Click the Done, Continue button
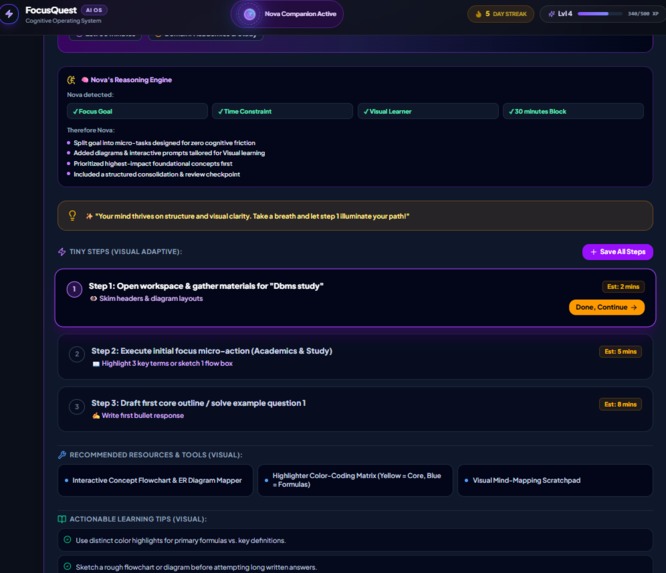The image size is (666, 573). pos(607,307)
